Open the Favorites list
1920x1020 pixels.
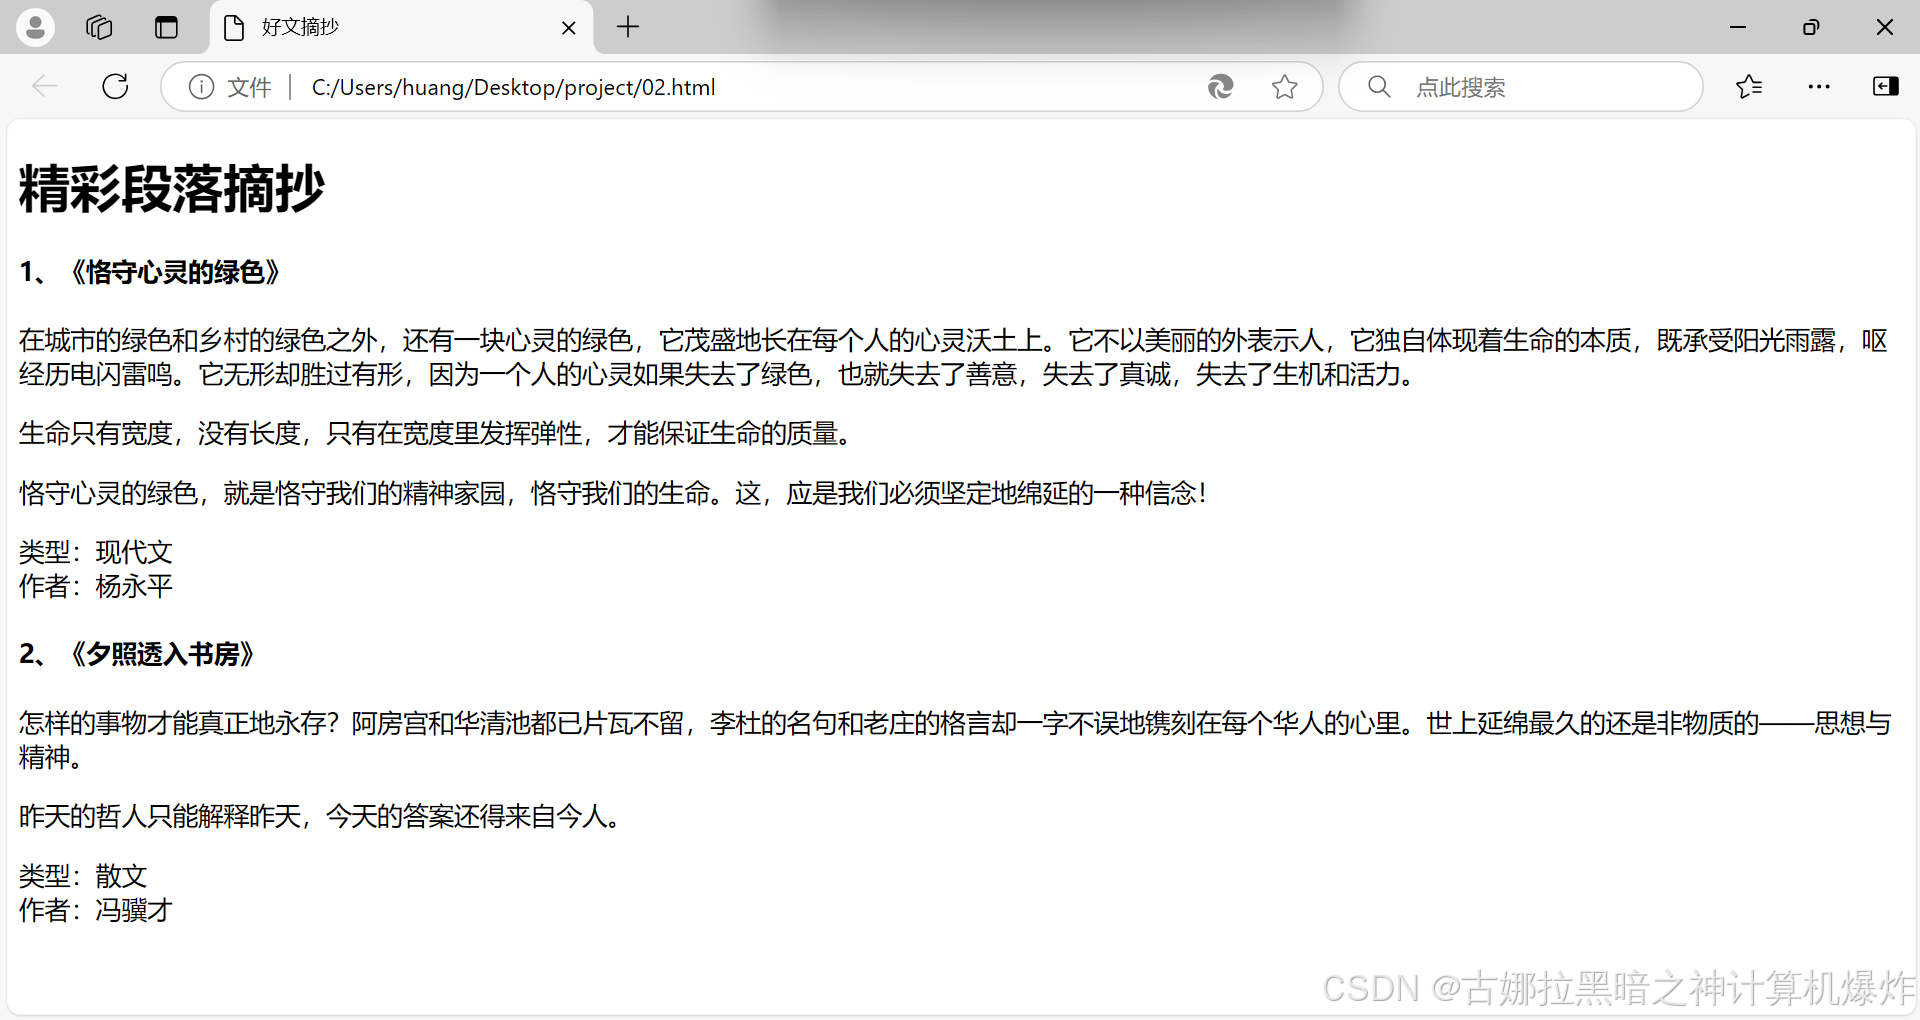1748,86
